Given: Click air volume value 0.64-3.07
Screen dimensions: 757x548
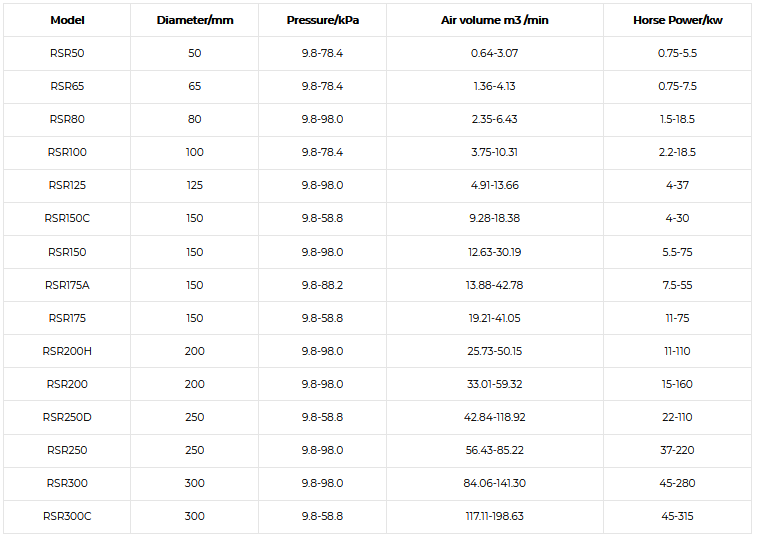Looking at the screenshot, I should (x=495, y=53).
